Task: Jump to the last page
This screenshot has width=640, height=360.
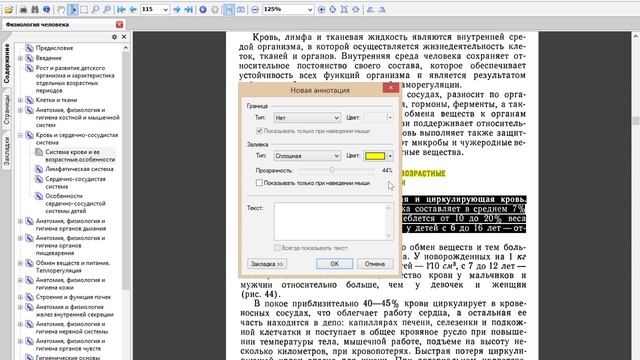Action: point(188,9)
